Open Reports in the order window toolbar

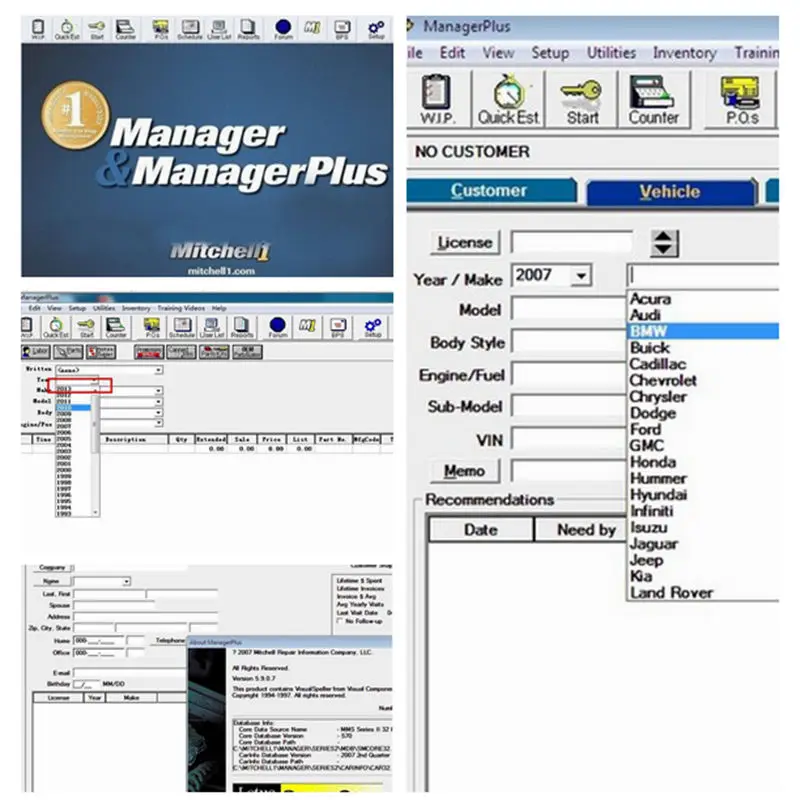point(241,328)
